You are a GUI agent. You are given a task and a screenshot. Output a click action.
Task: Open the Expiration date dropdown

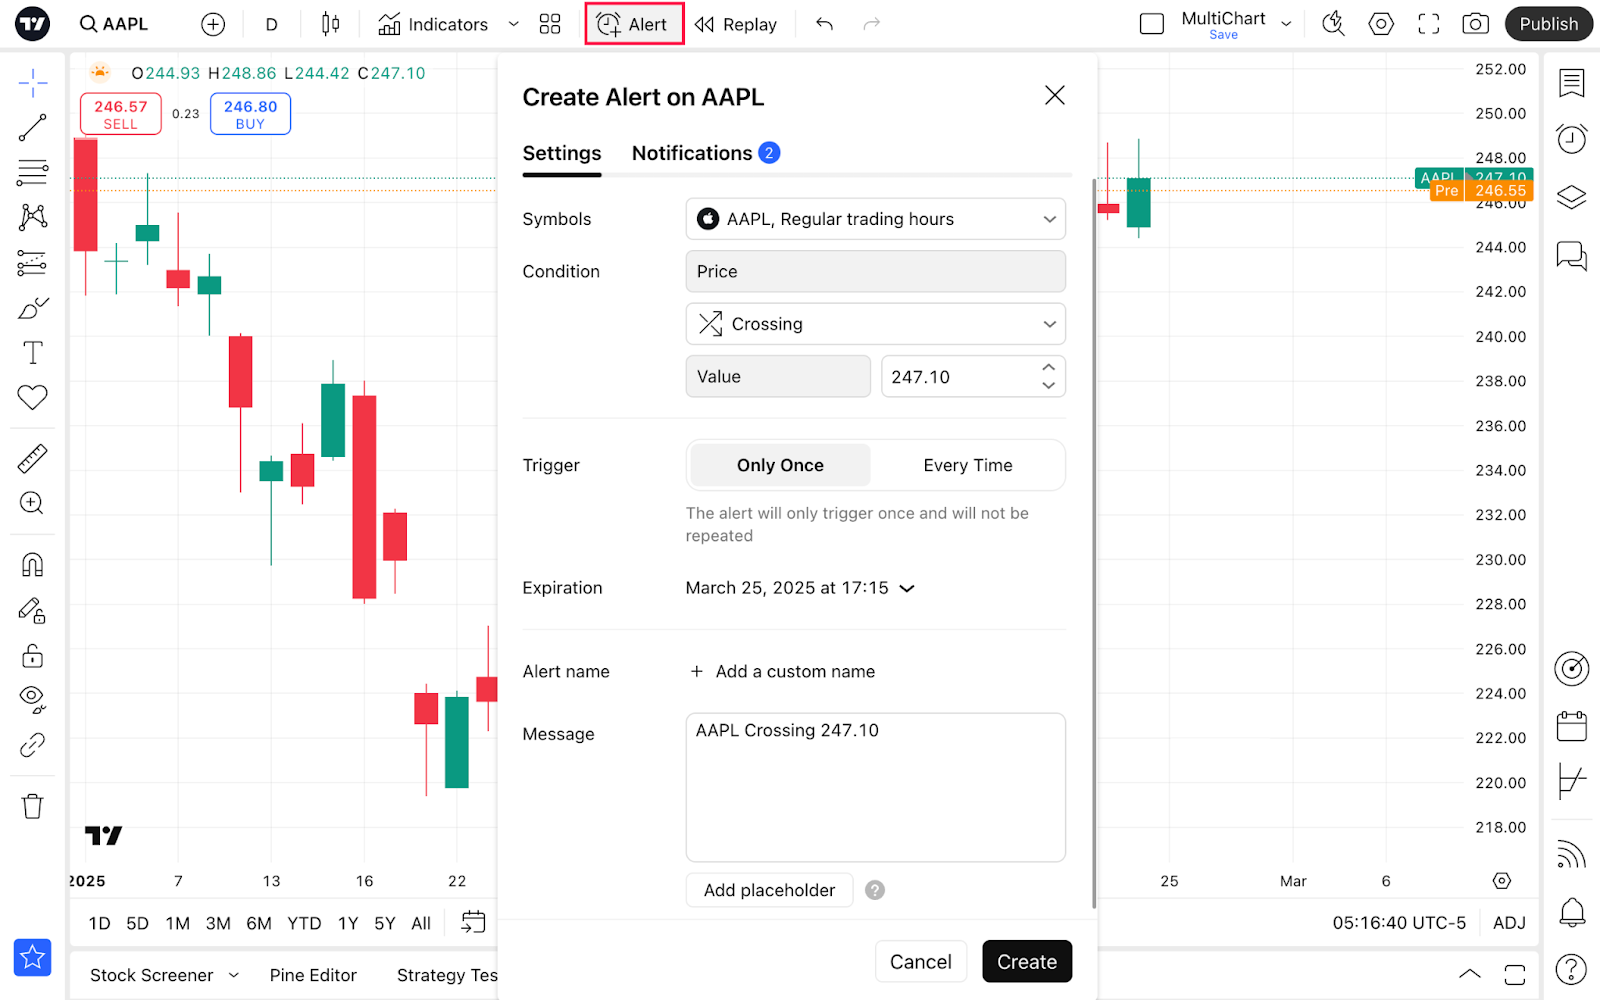click(x=800, y=588)
